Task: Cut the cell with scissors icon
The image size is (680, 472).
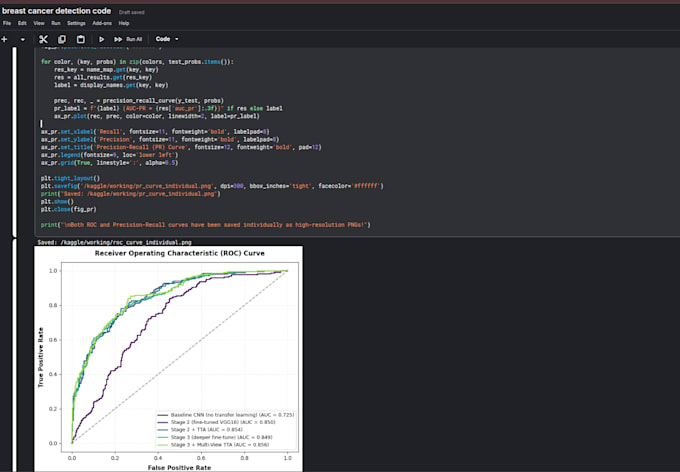Action: point(43,39)
